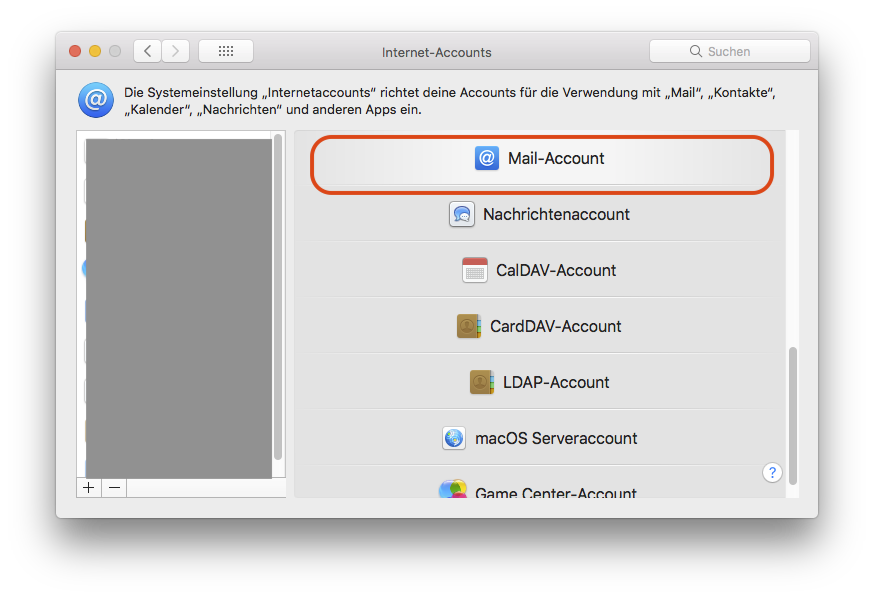Go back with the left chevron

(x=147, y=51)
